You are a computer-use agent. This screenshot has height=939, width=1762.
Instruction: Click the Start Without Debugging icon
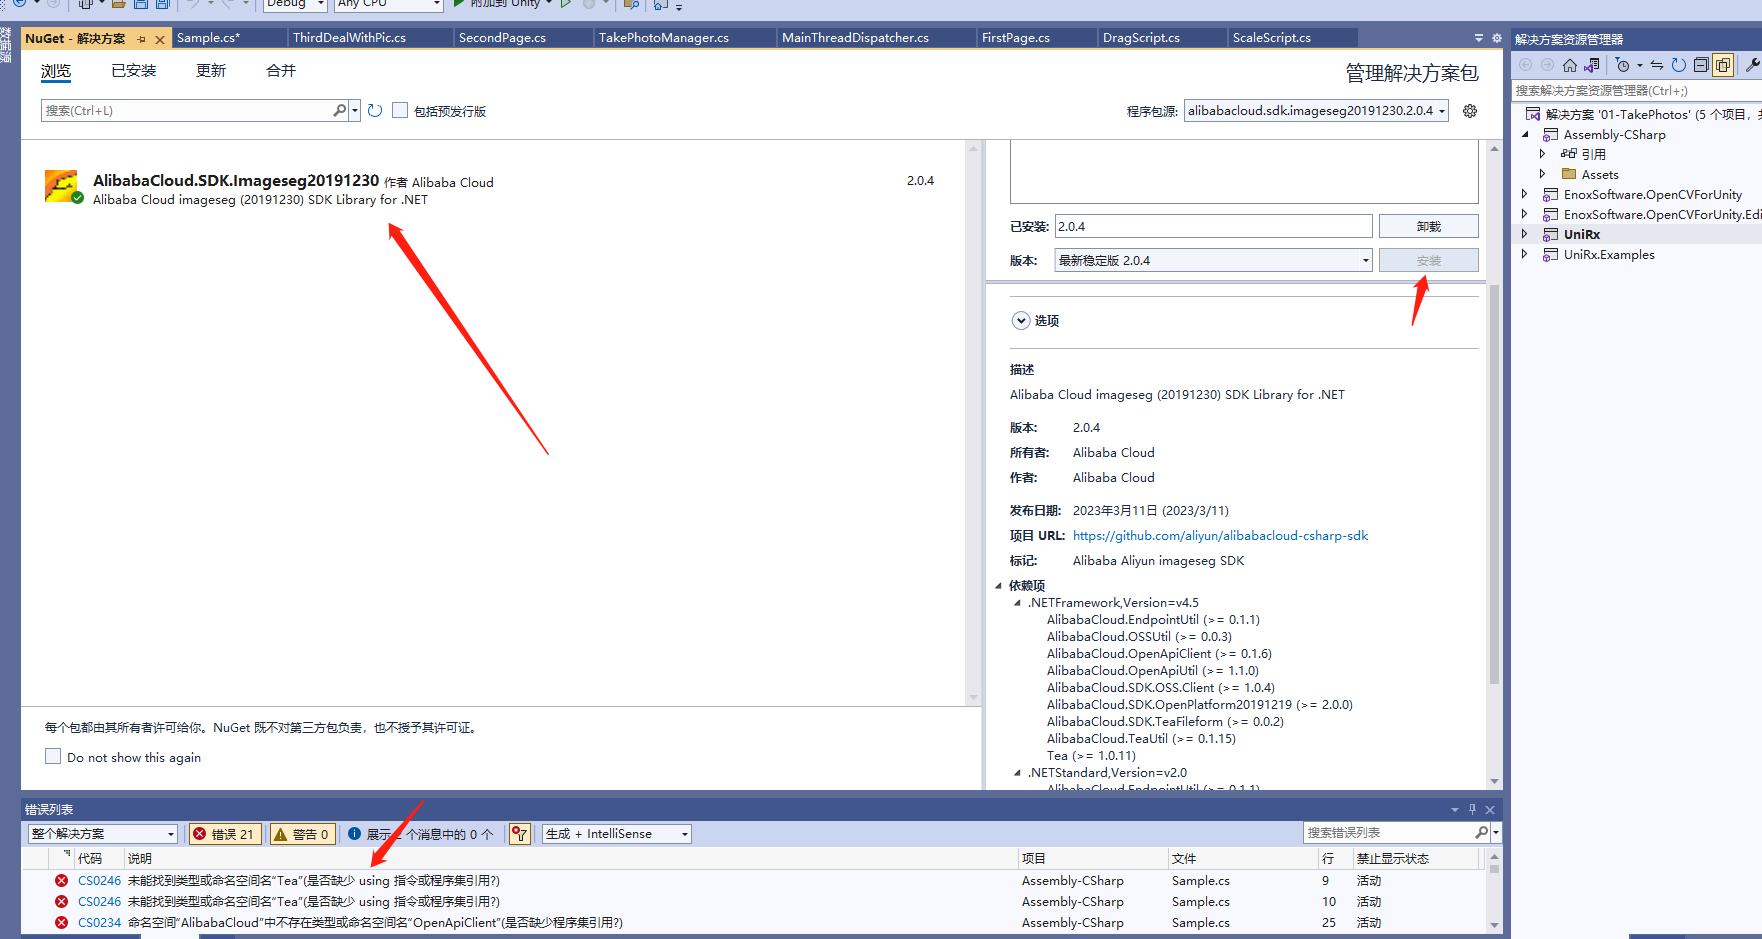566,4
